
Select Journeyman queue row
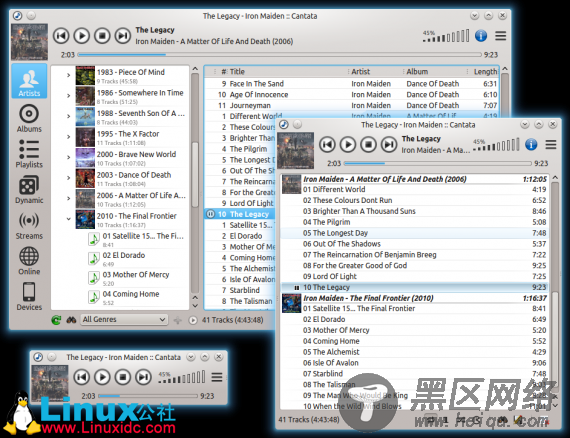tap(351, 105)
